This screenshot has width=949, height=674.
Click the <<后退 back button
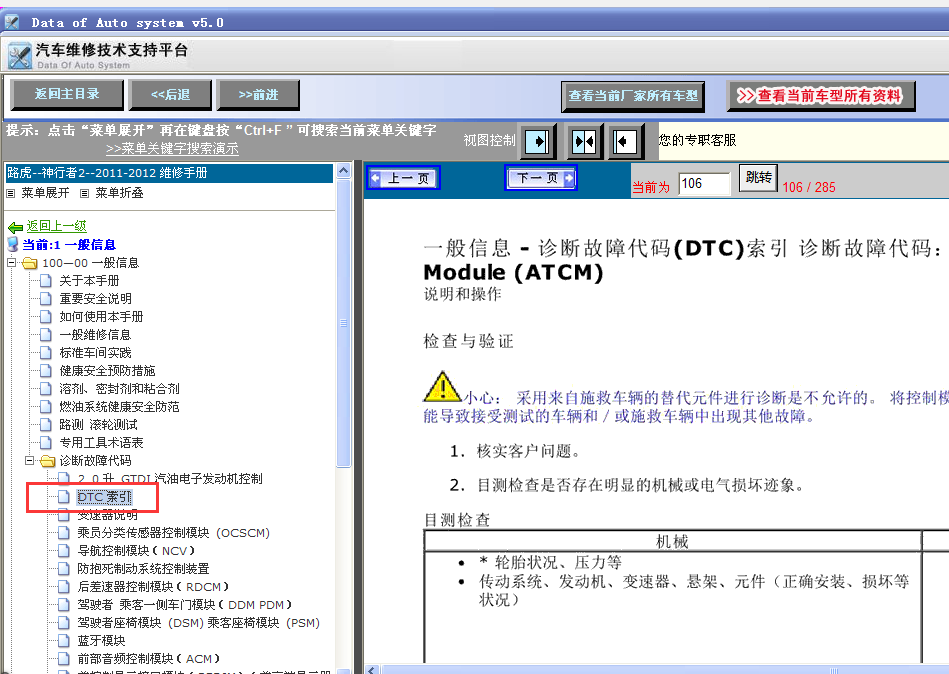point(170,95)
